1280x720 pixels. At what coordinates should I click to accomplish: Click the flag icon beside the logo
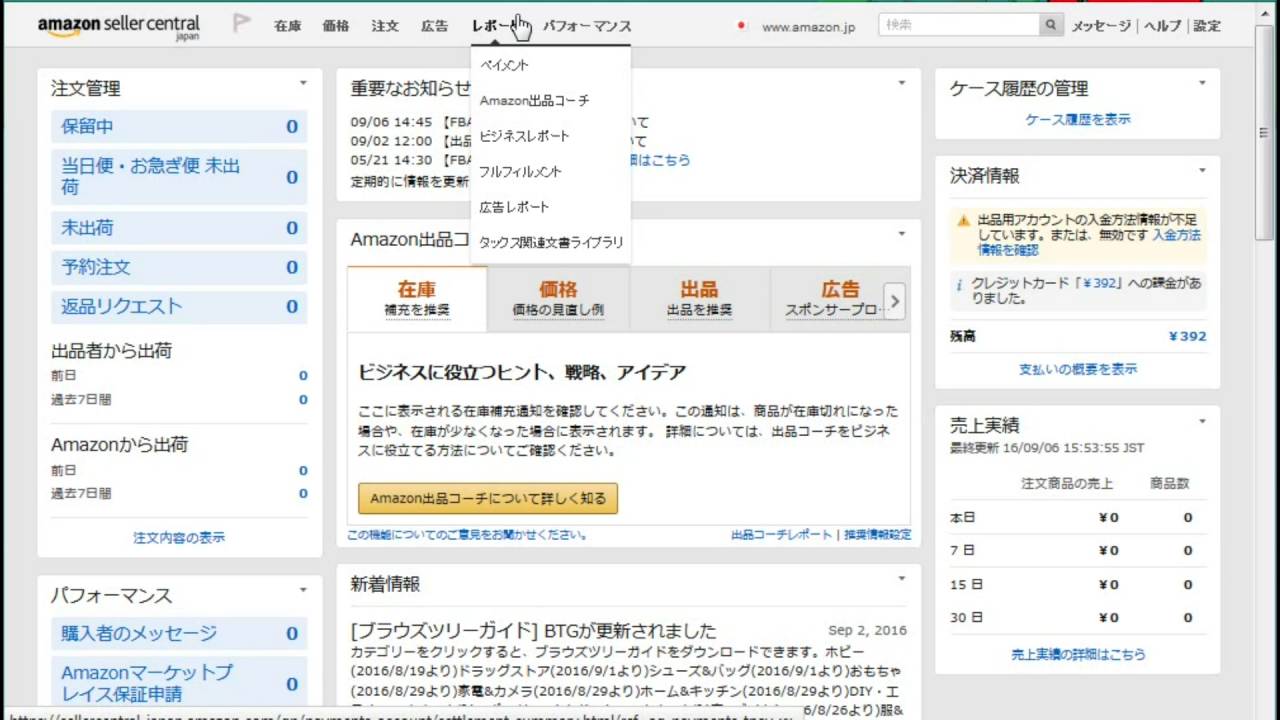(241, 23)
